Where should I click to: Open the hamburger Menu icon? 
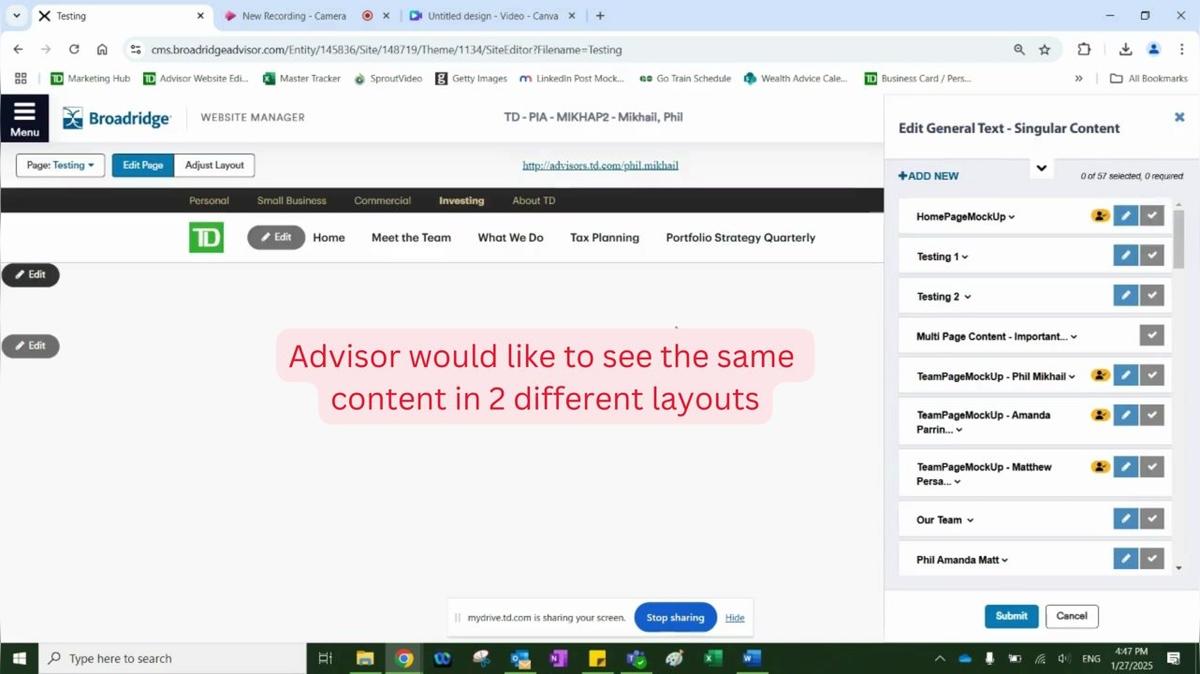(x=24, y=118)
